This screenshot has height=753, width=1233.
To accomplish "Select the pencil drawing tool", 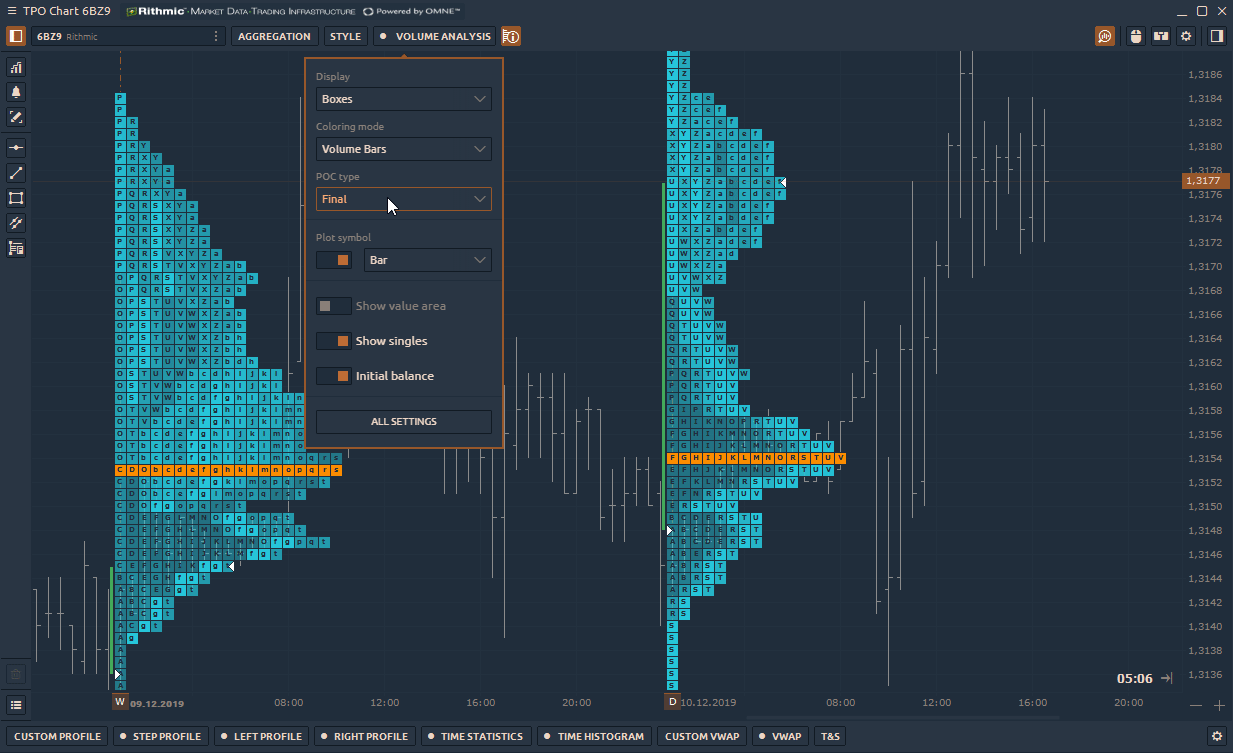I will 16,117.
